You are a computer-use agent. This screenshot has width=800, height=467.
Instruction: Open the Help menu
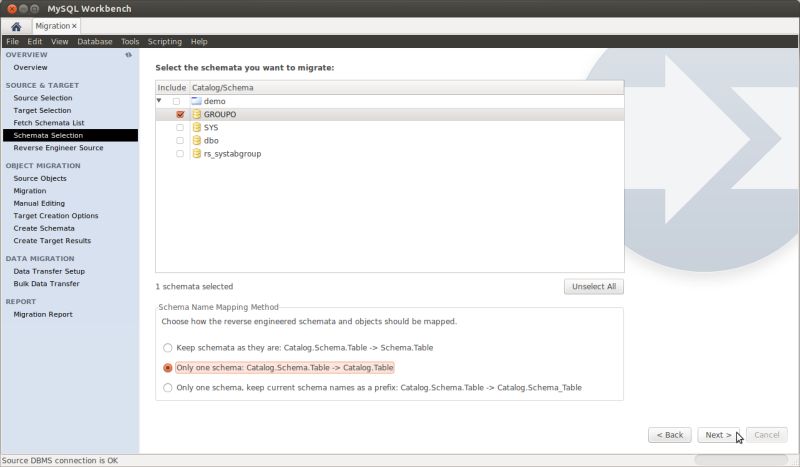[199, 41]
